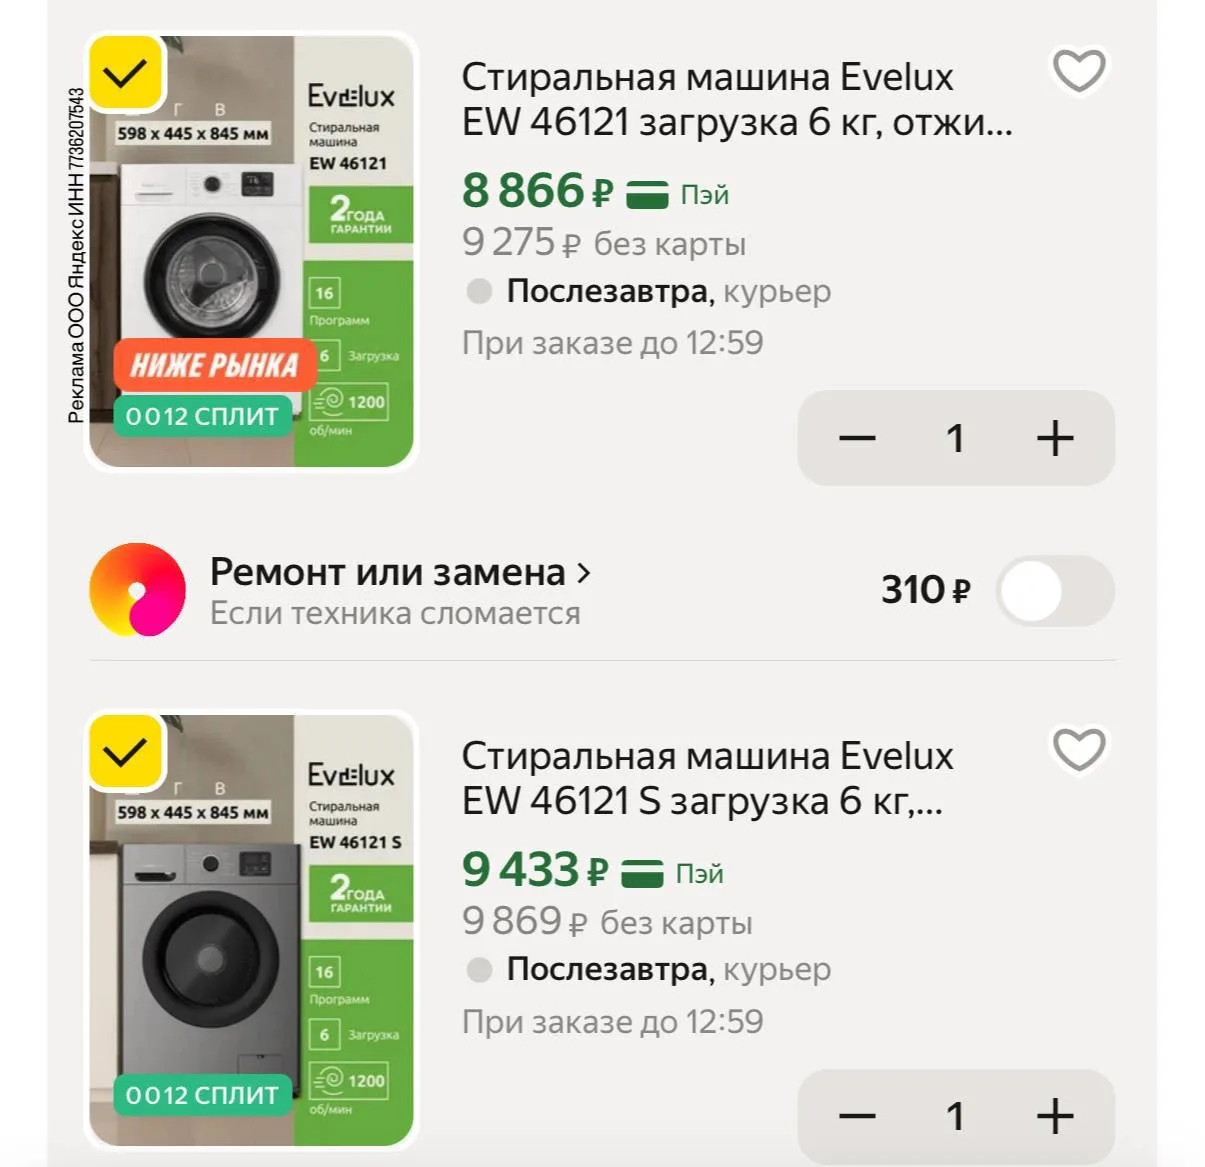Click Пэй card icon beside 8 866 ₽
This screenshot has height=1167, width=1205.
(x=646, y=194)
